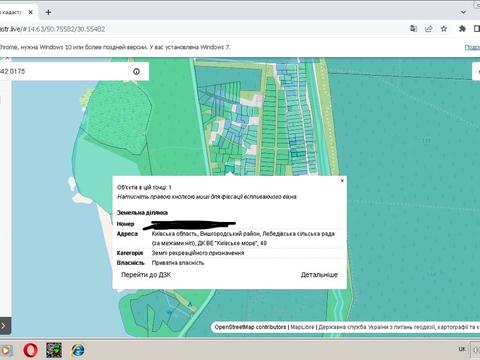Bookmark this page with the star
Image resolution: width=480 pixels, height=360 pixels.
[444, 29]
